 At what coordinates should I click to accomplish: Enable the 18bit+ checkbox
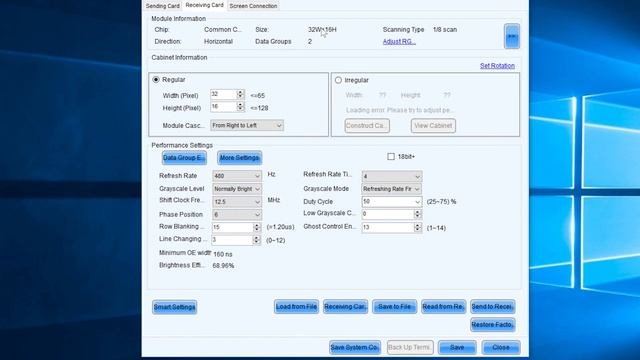pos(391,156)
